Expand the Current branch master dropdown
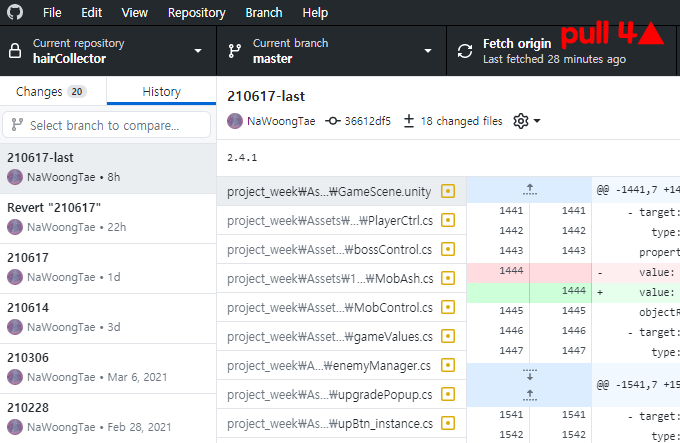This screenshot has height=443, width=680. click(331, 51)
